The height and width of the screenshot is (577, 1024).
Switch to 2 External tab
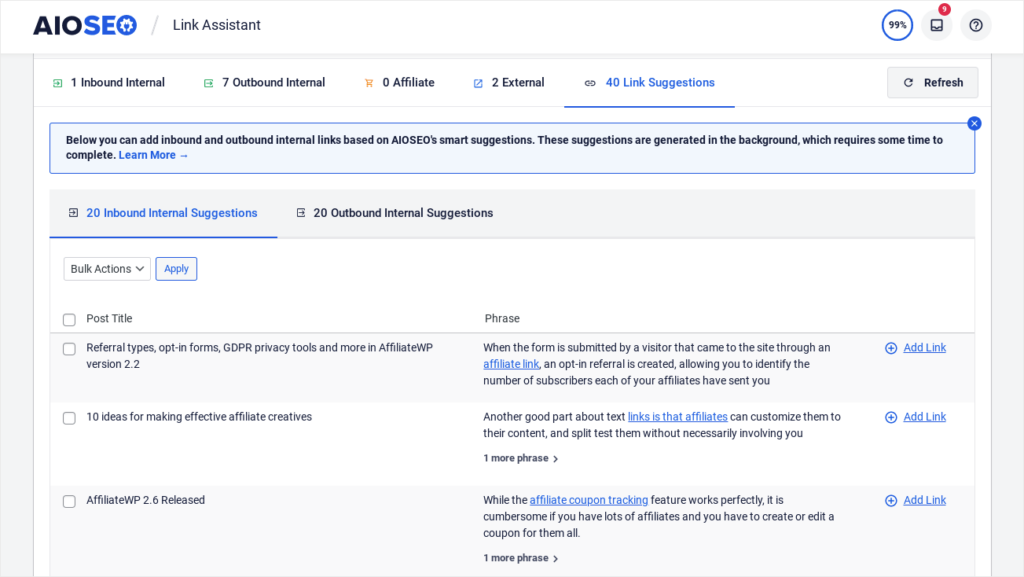pyautogui.click(x=509, y=83)
